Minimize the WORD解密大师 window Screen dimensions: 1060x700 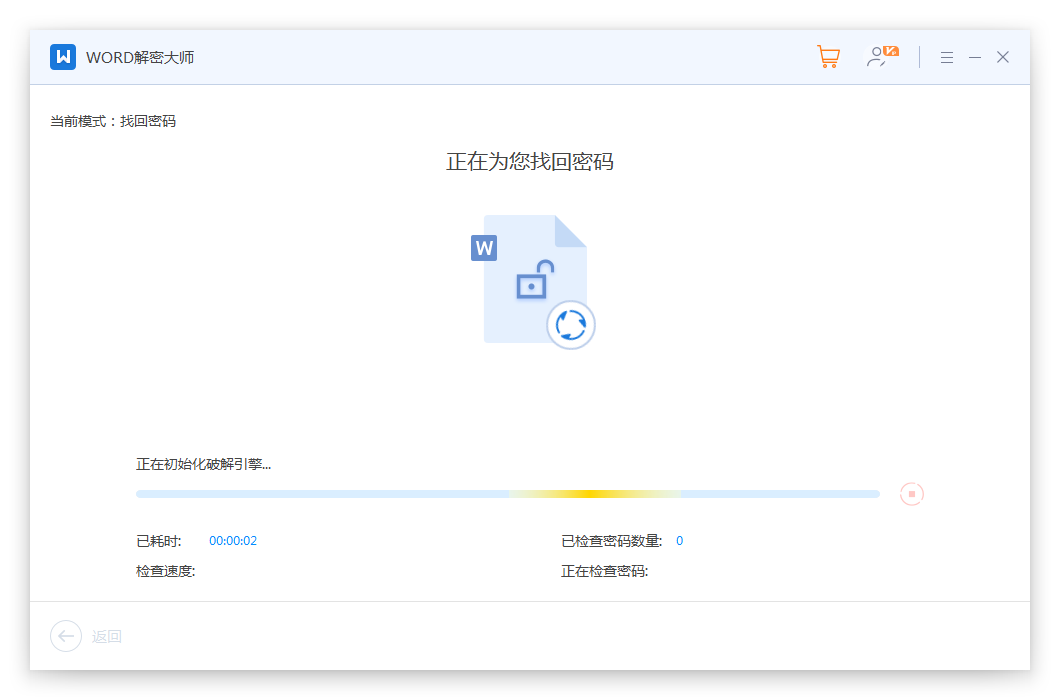point(975,57)
